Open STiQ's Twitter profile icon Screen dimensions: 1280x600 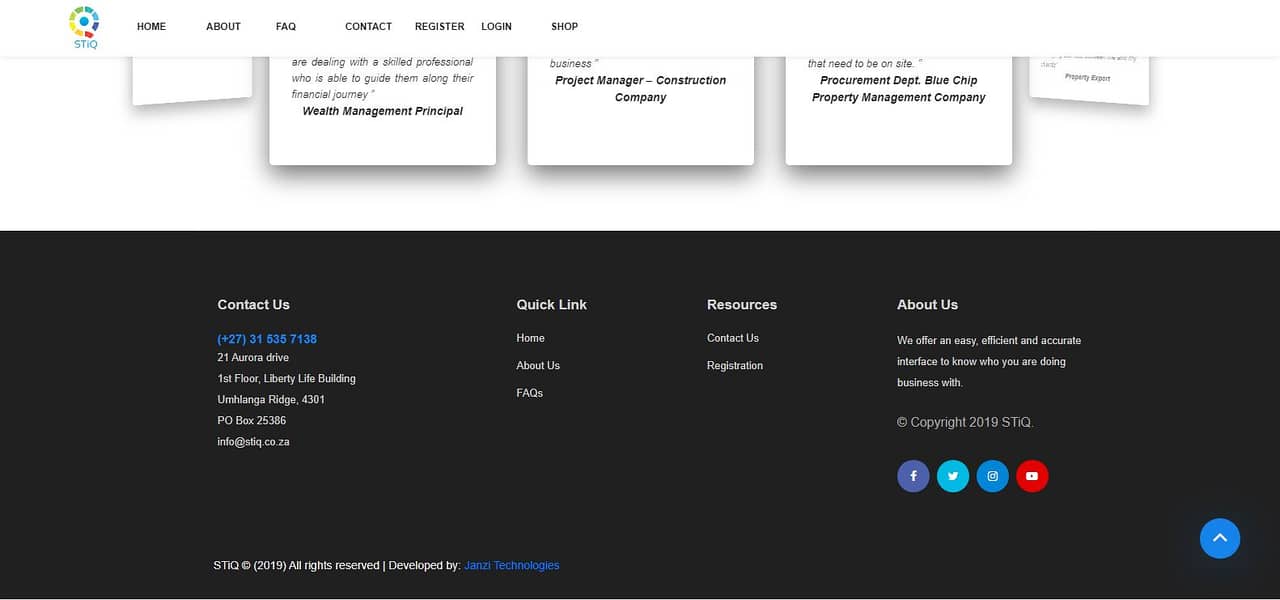point(952,476)
